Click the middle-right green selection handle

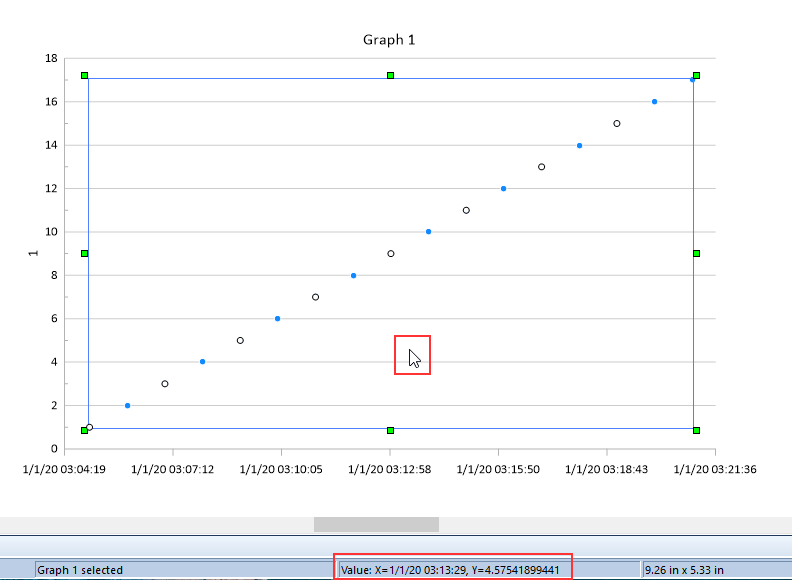pyautogui.click(x=696, y=253)
